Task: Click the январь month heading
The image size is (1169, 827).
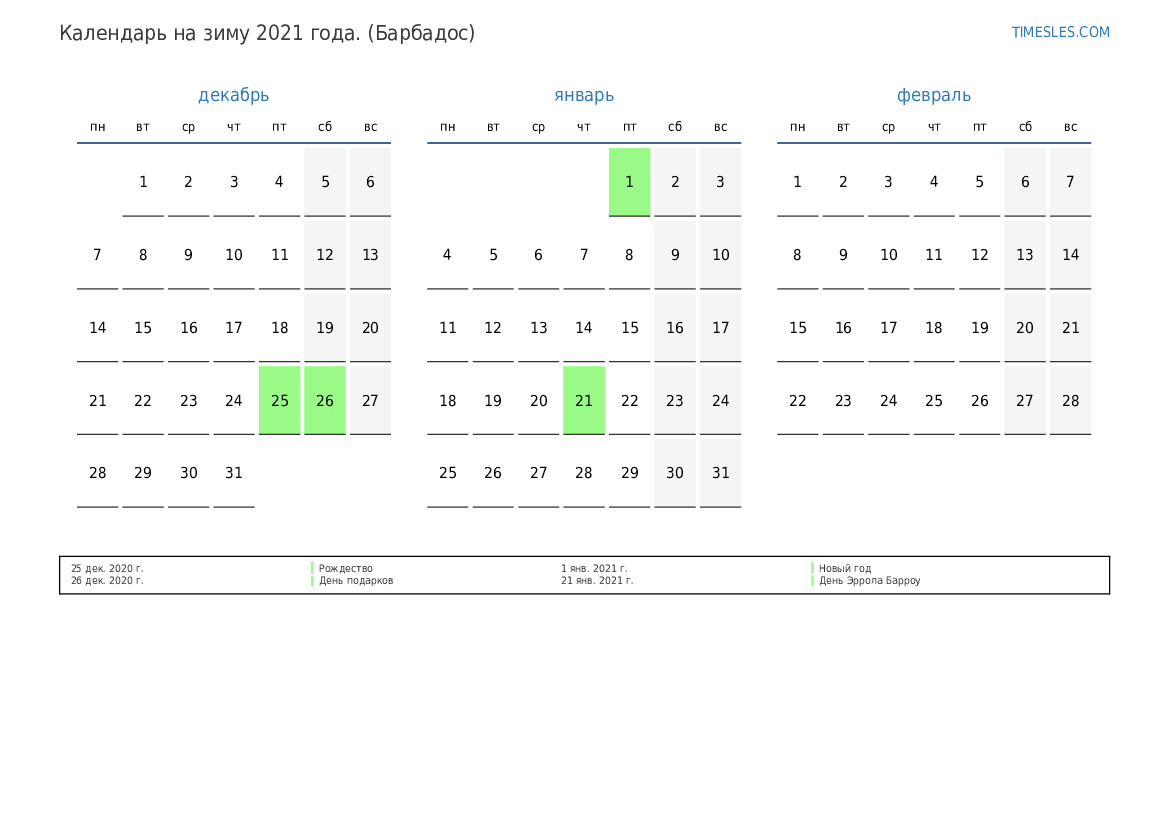Action: click(584, 95)
